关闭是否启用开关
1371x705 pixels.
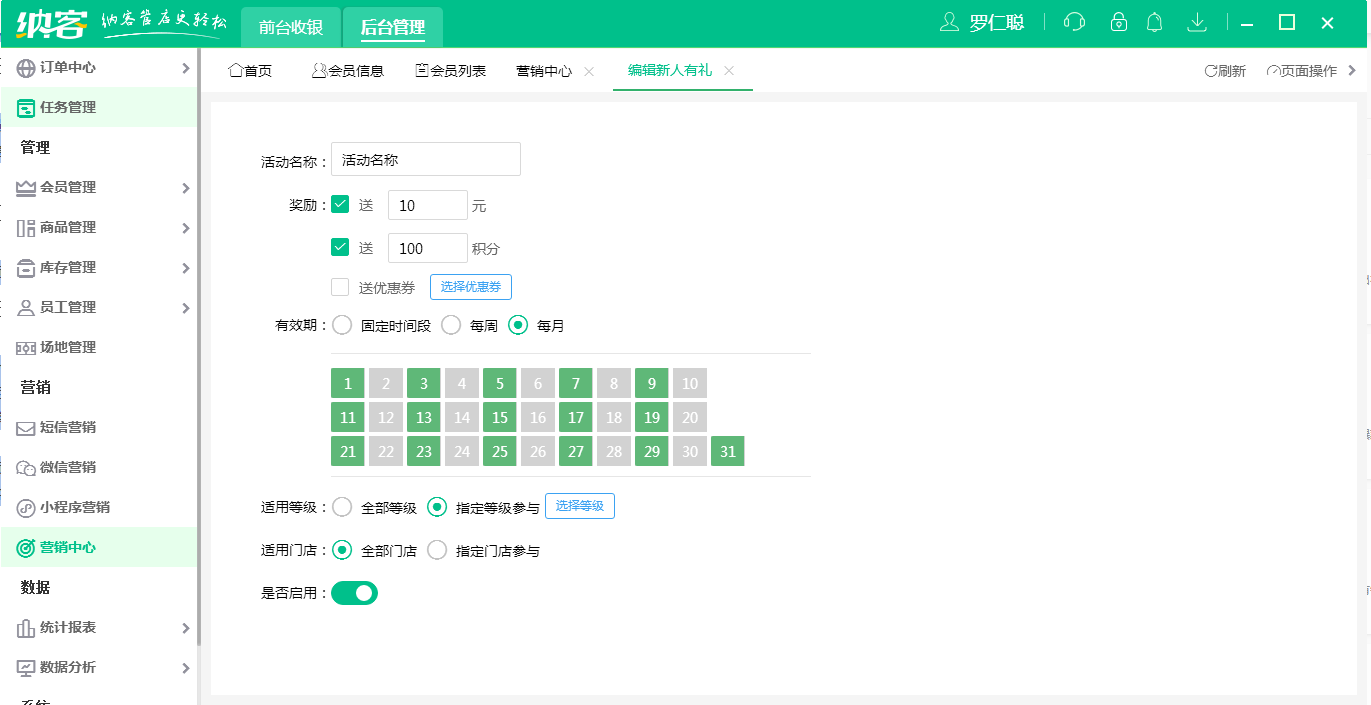[x=354, y=592]
